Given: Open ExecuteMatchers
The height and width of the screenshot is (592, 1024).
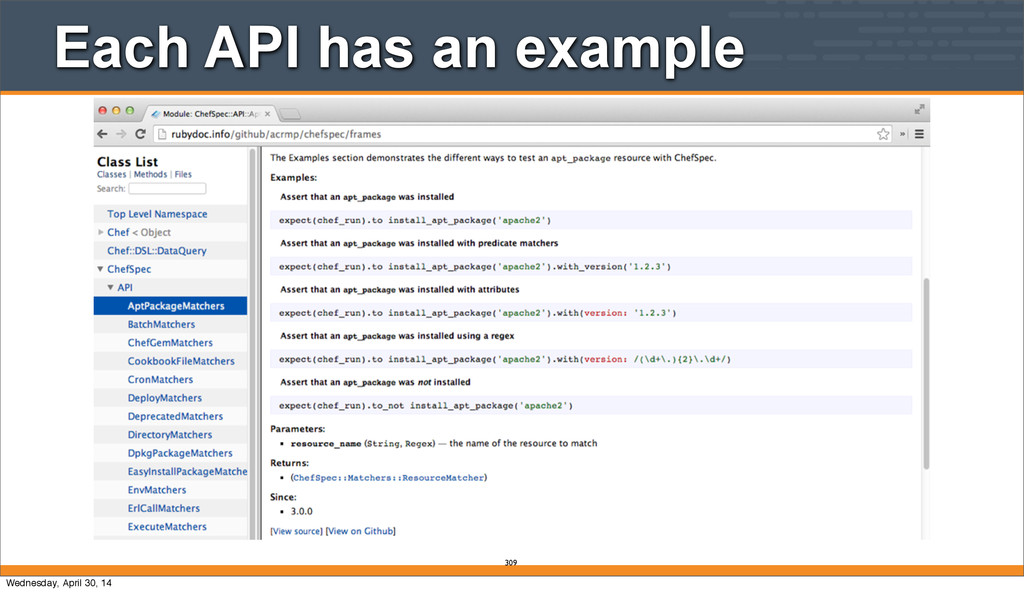Looking at the screenshot, I should tap(167, 526).
